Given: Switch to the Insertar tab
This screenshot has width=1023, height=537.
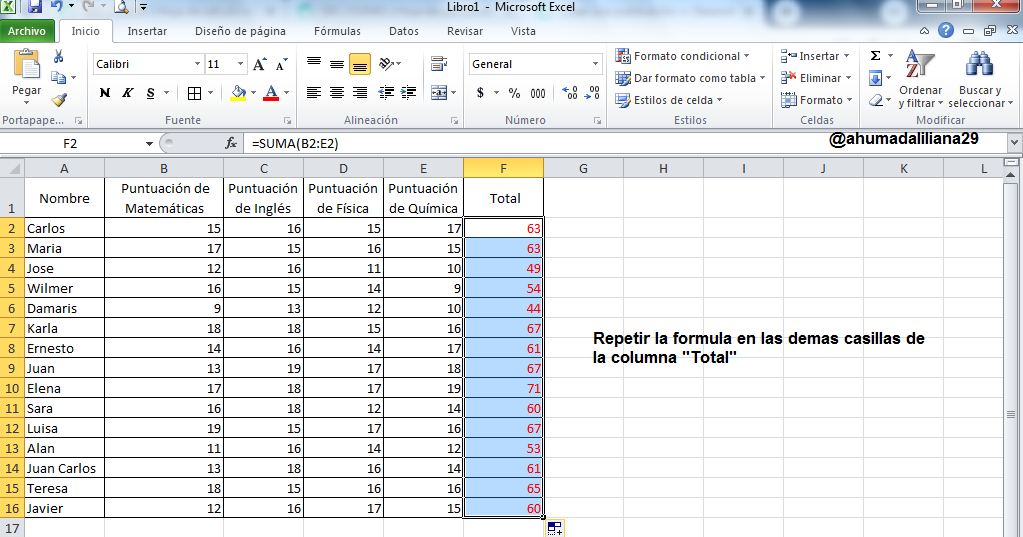Looking at the screenshot, I should coord(147,31).
